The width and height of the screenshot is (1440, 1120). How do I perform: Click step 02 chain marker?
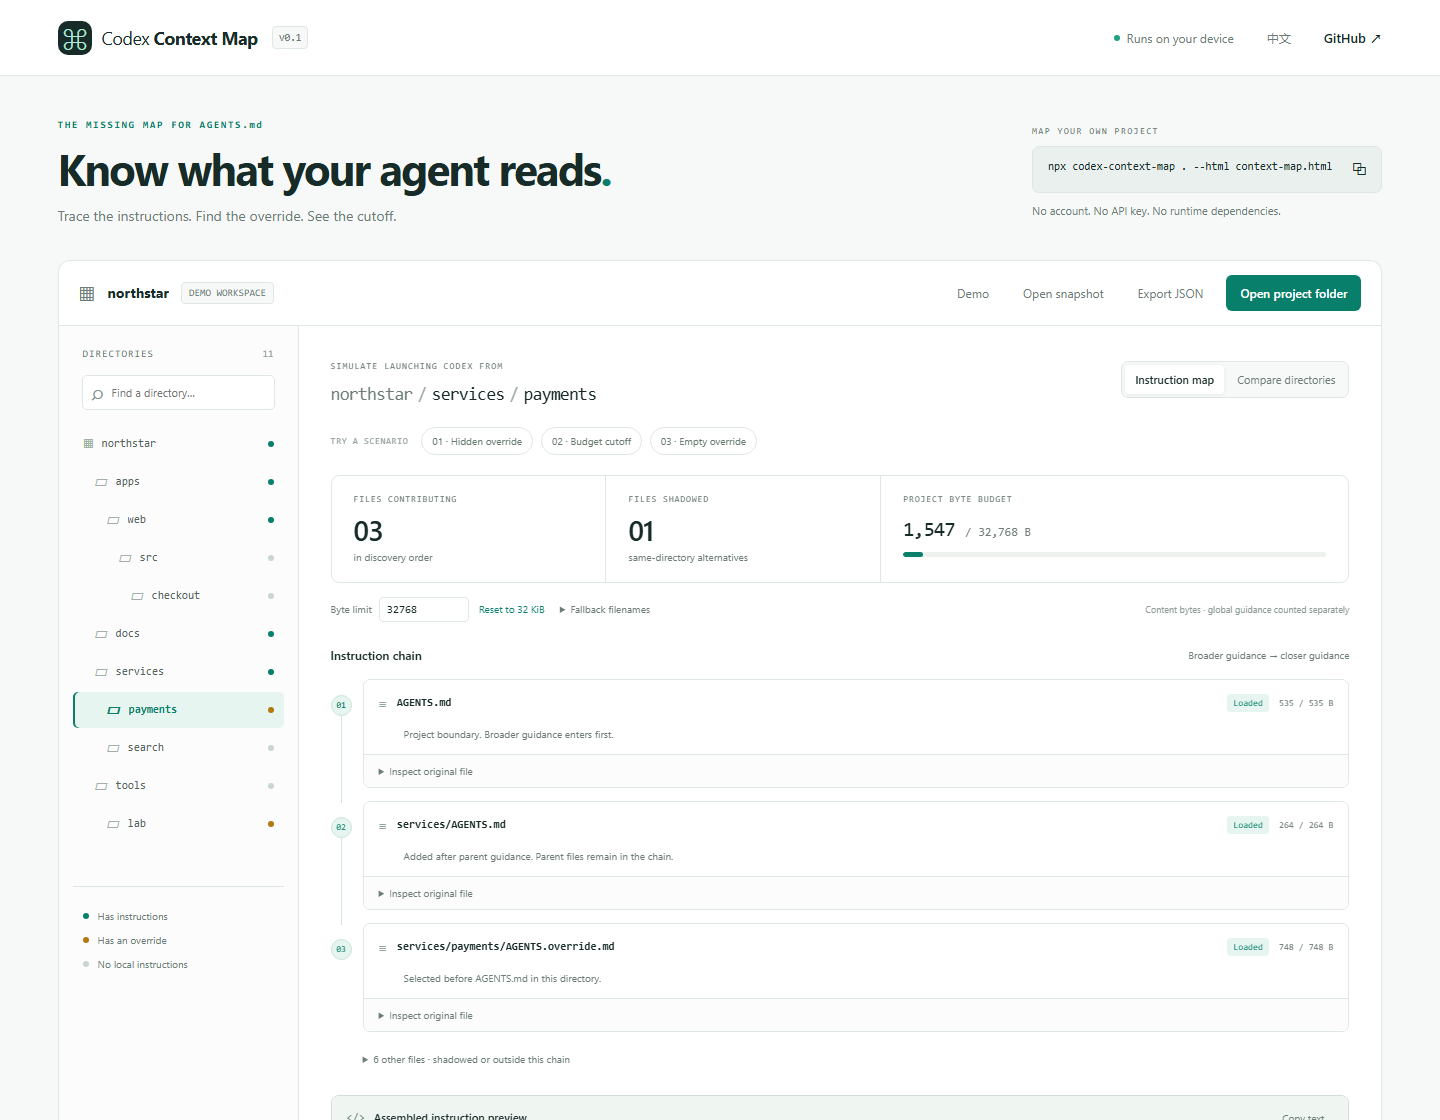[341, 827]
